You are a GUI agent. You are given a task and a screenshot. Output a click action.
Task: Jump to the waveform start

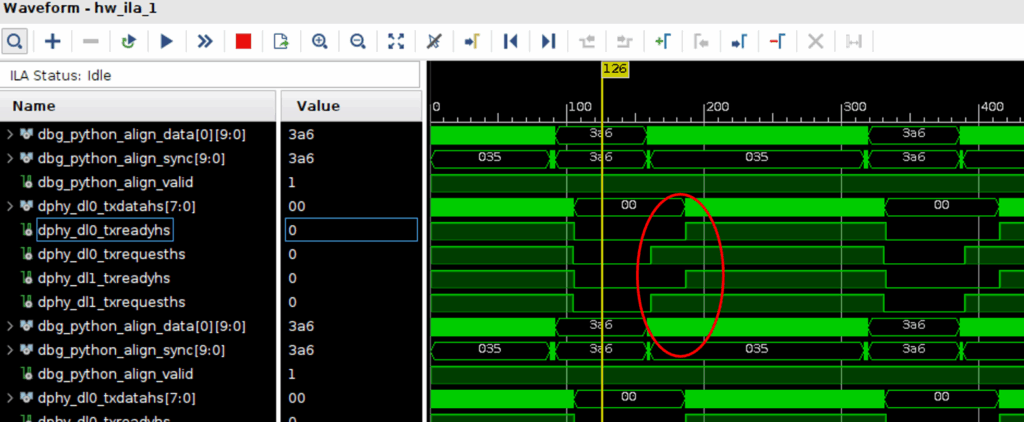point(510,42)
